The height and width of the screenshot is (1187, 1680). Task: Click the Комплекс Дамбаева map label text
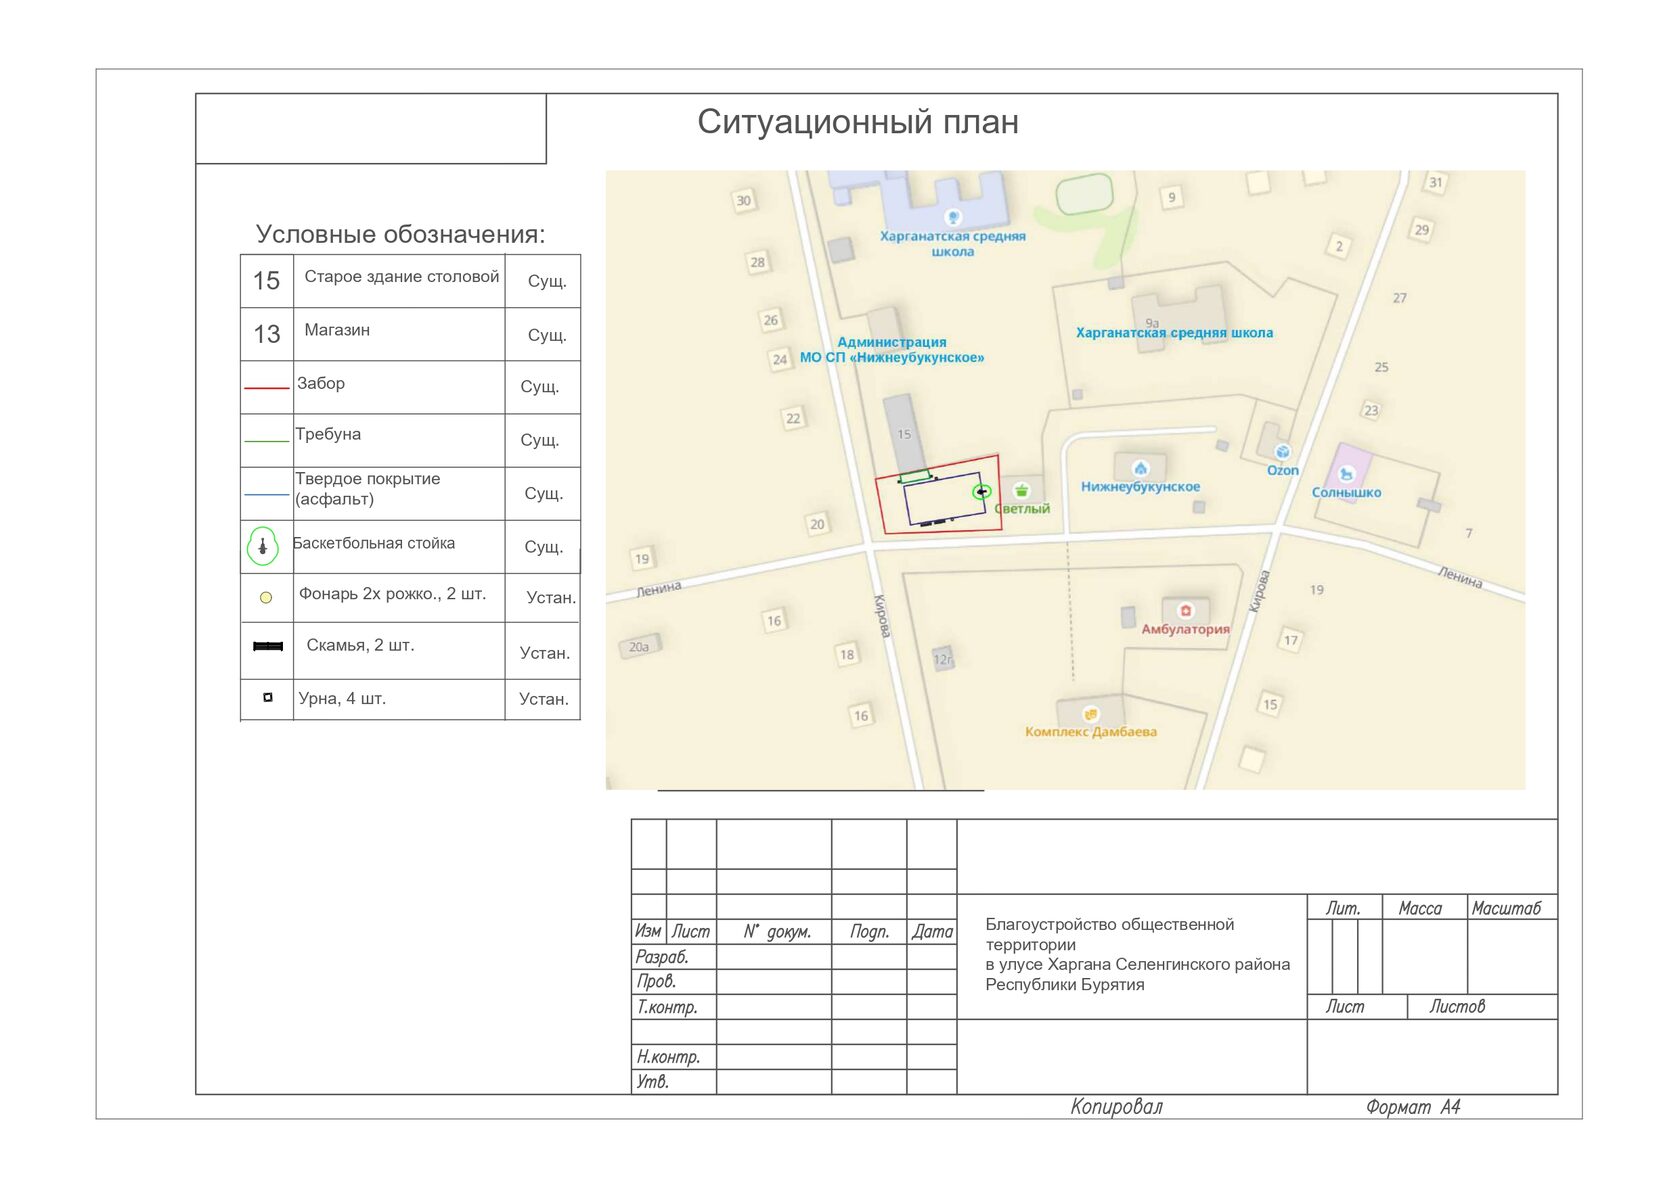pyautogui.click(x=1091, y=732)
